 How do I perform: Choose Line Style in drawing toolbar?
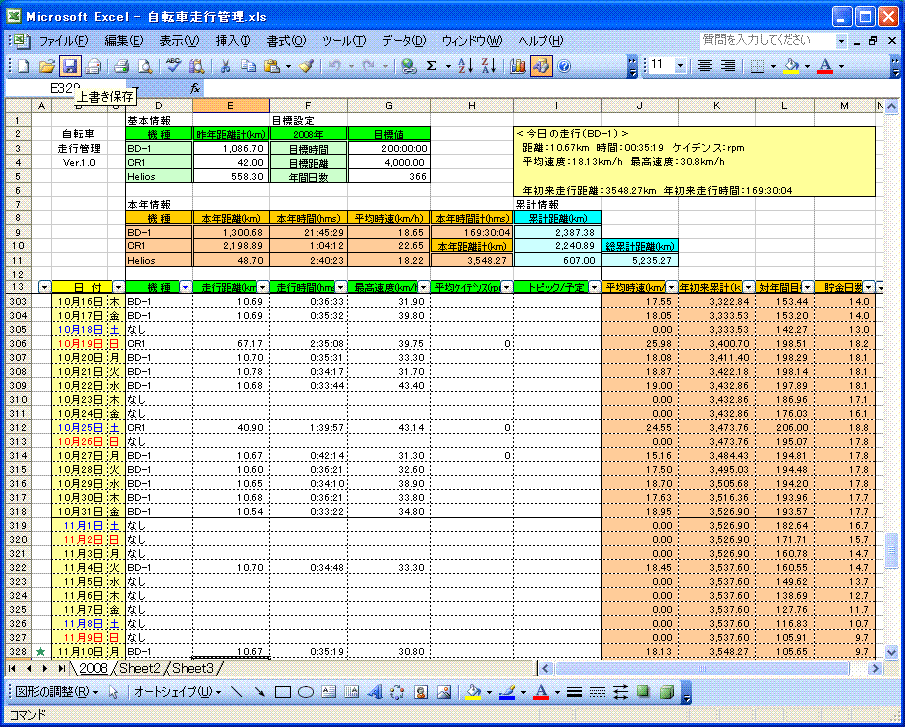point(574,692)
